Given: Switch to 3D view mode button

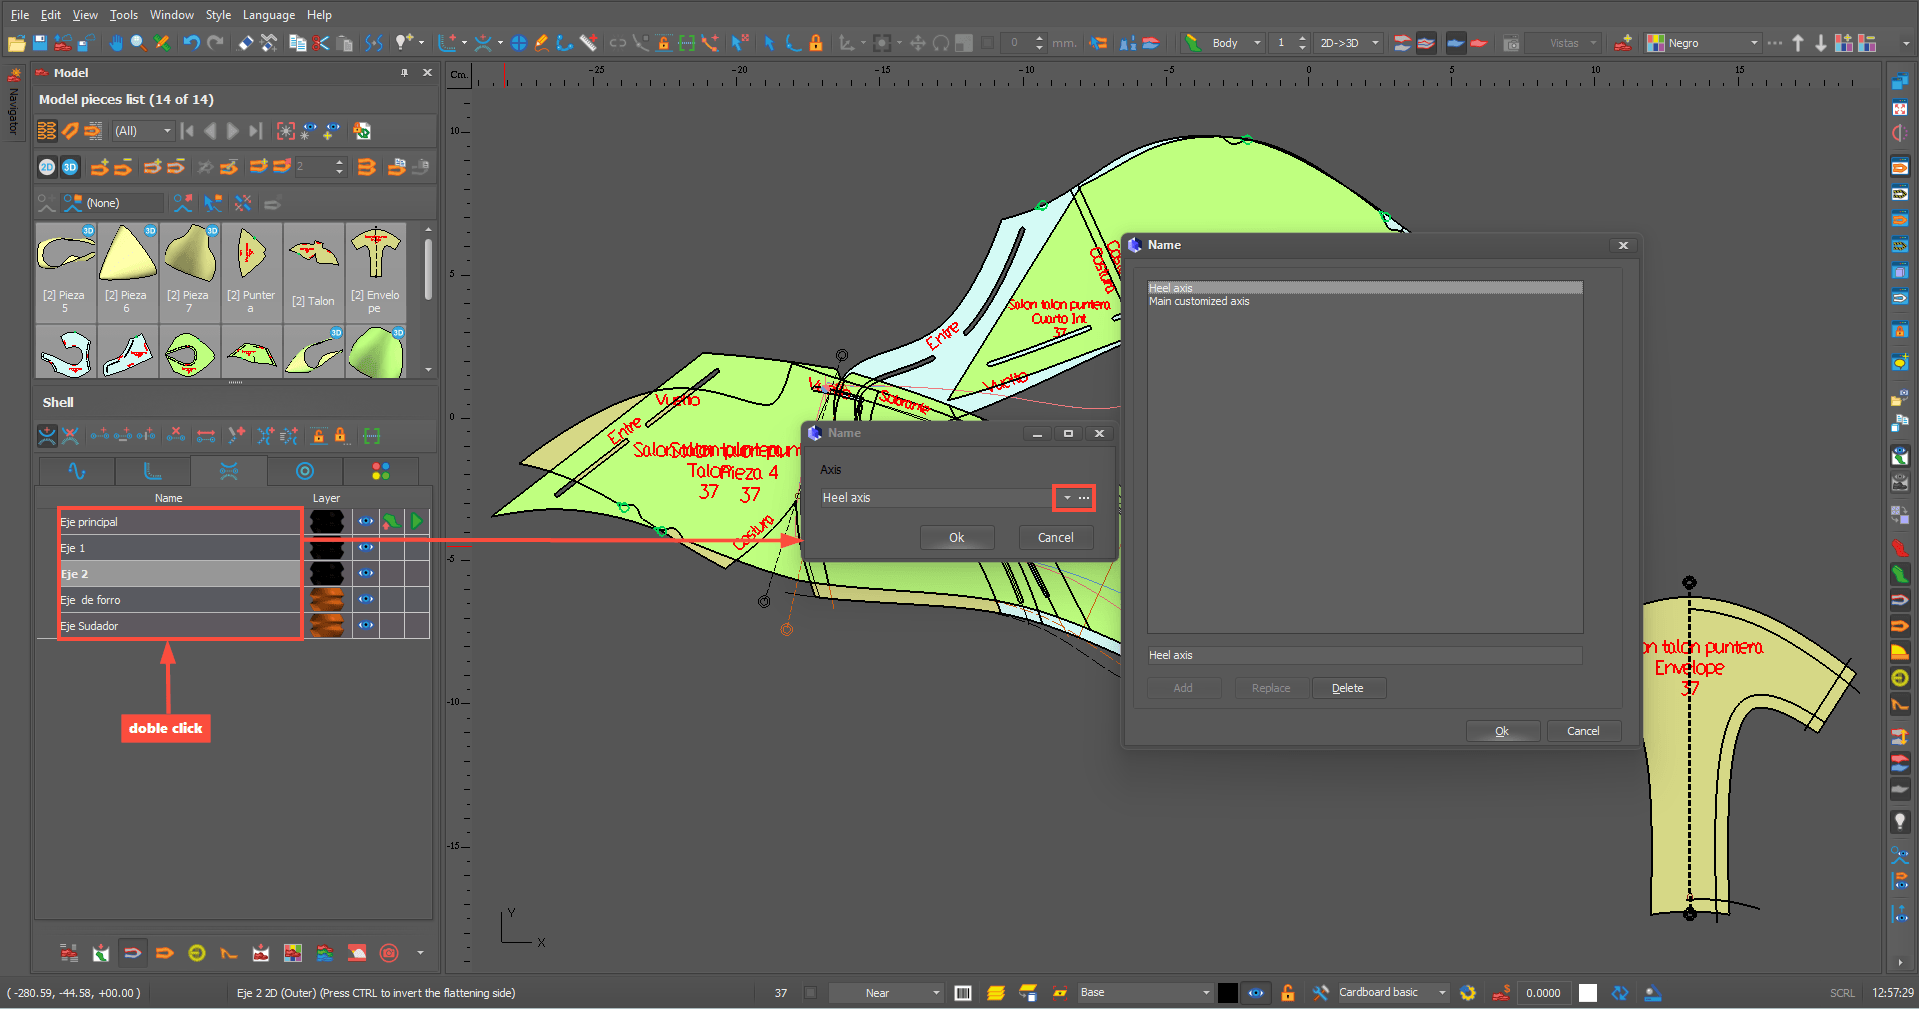Looking at the screenshot, I should tap(70, 167).
